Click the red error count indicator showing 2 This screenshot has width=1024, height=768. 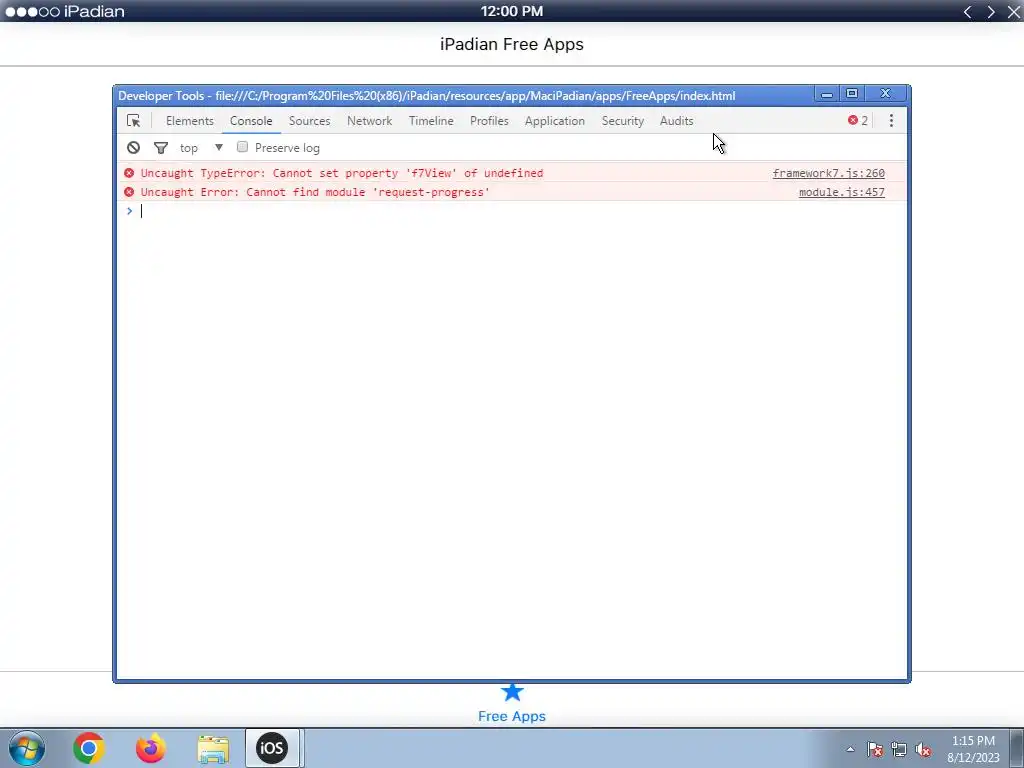click(858, 121)
